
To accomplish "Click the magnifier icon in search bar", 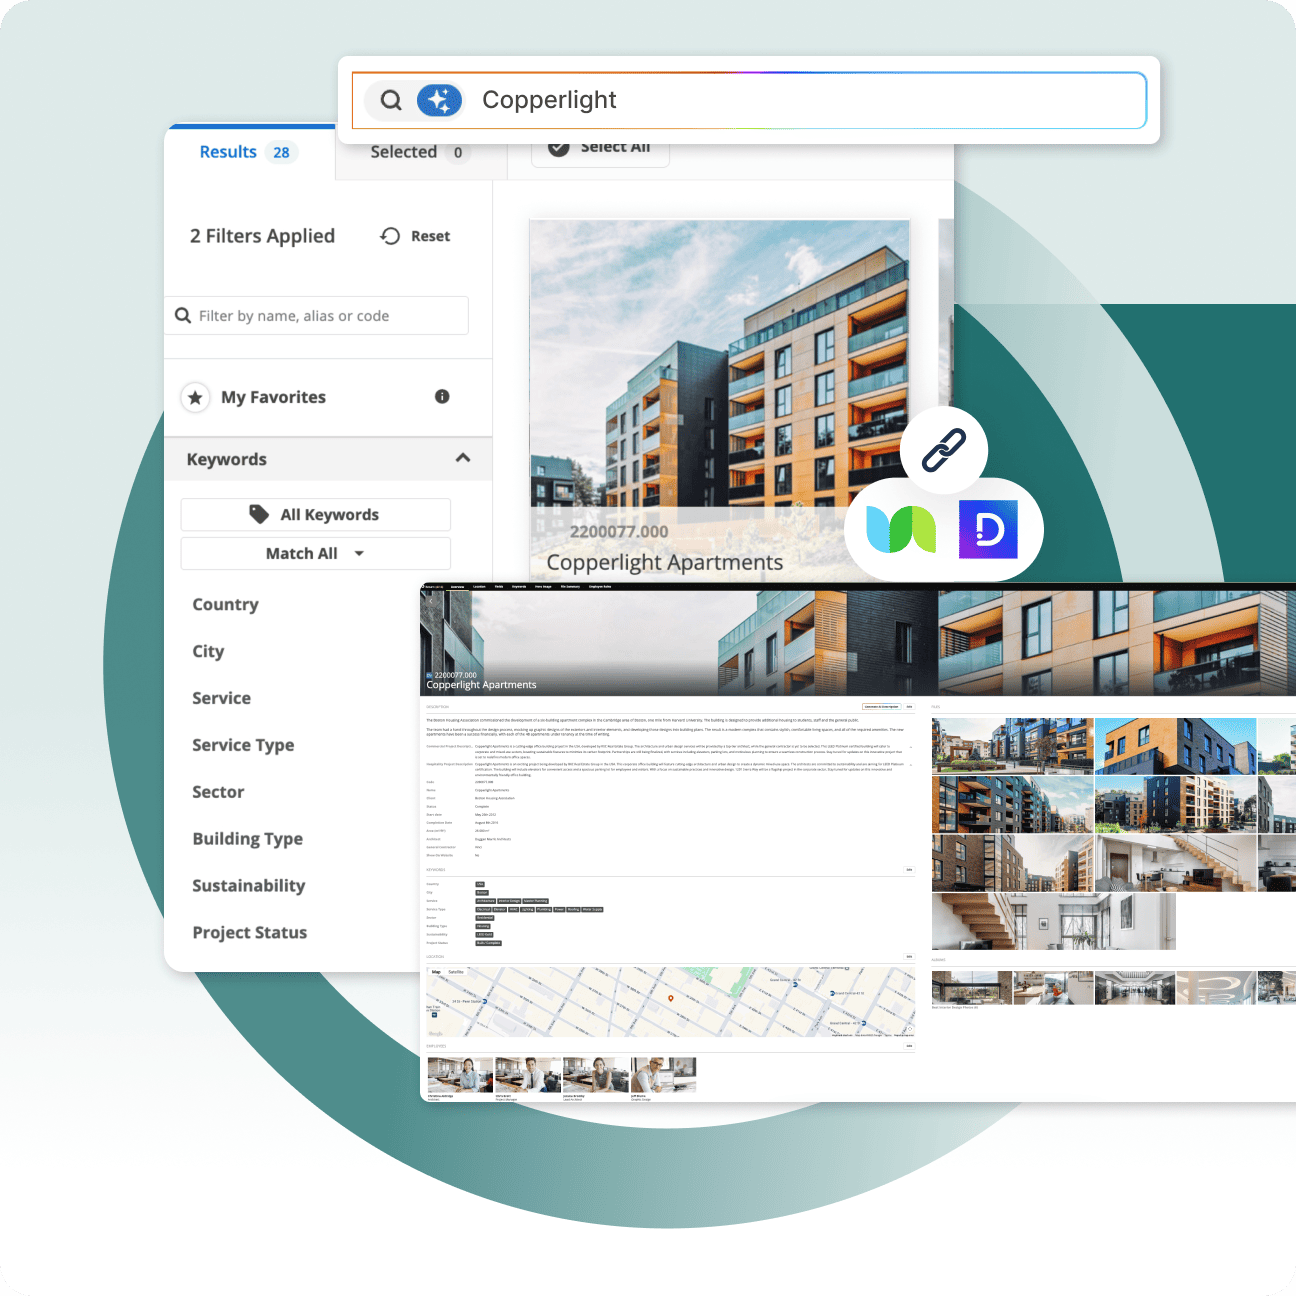I will [x=391, y=100].
